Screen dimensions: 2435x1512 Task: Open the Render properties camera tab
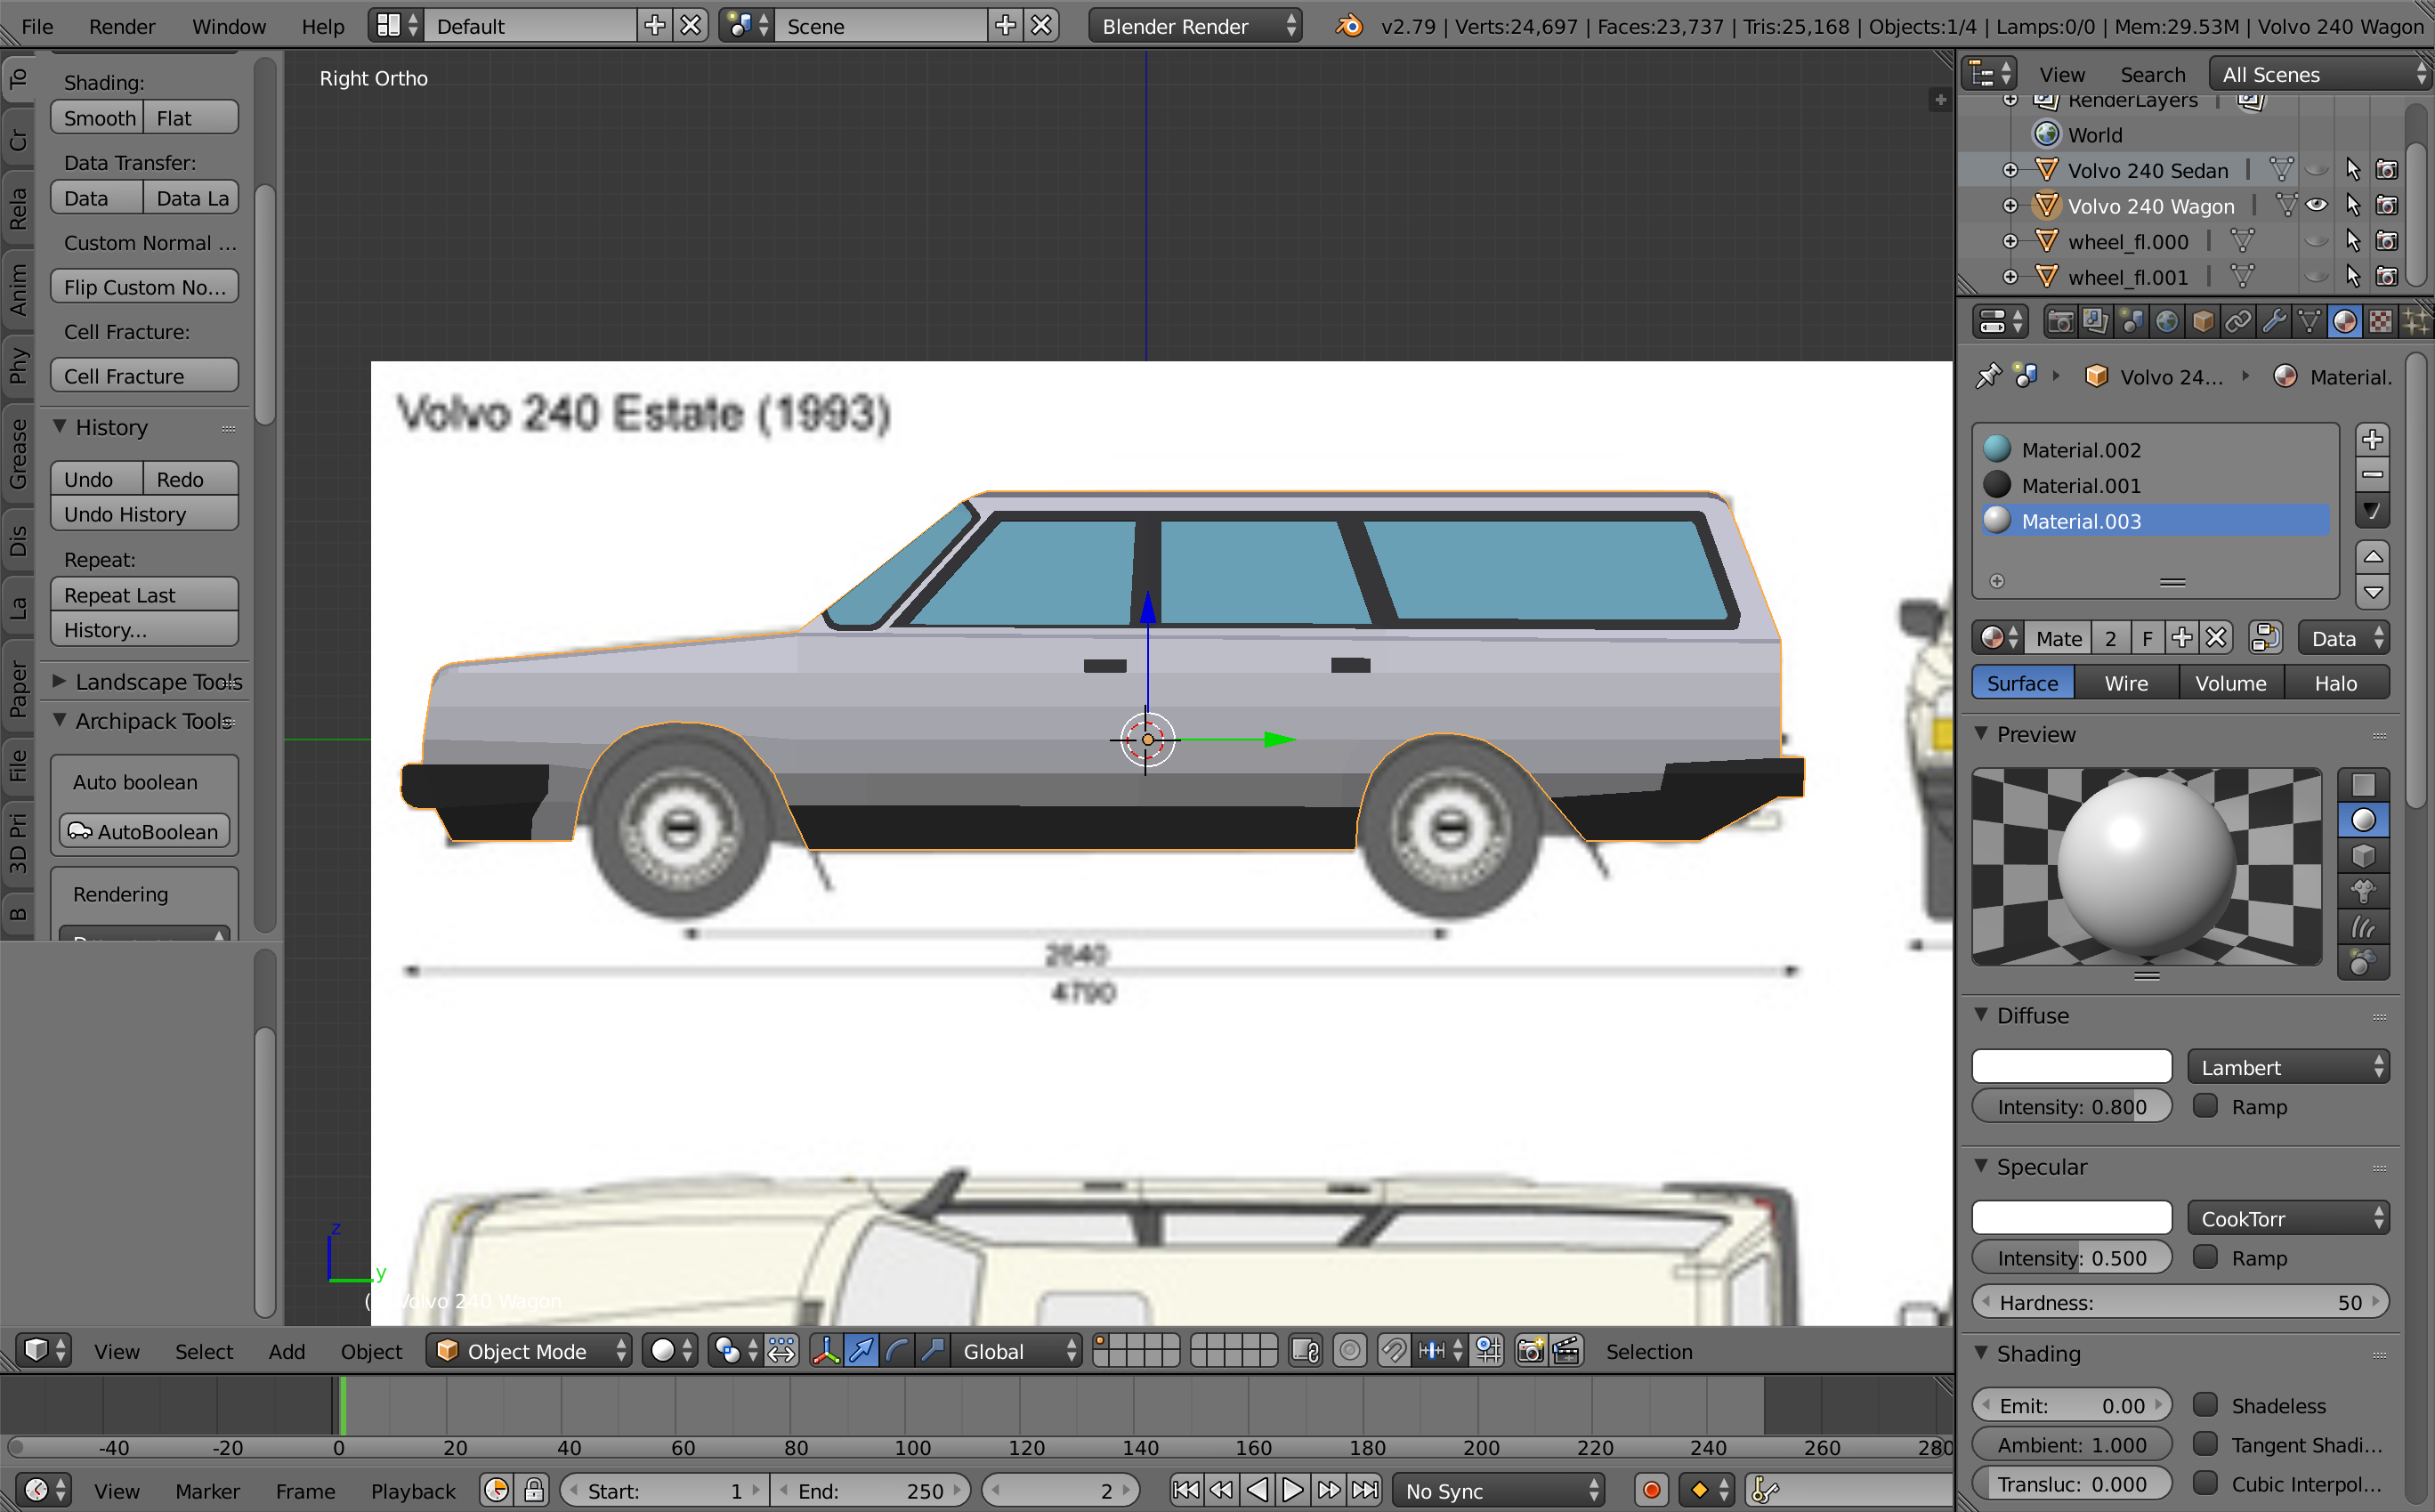pos(2060,321)
